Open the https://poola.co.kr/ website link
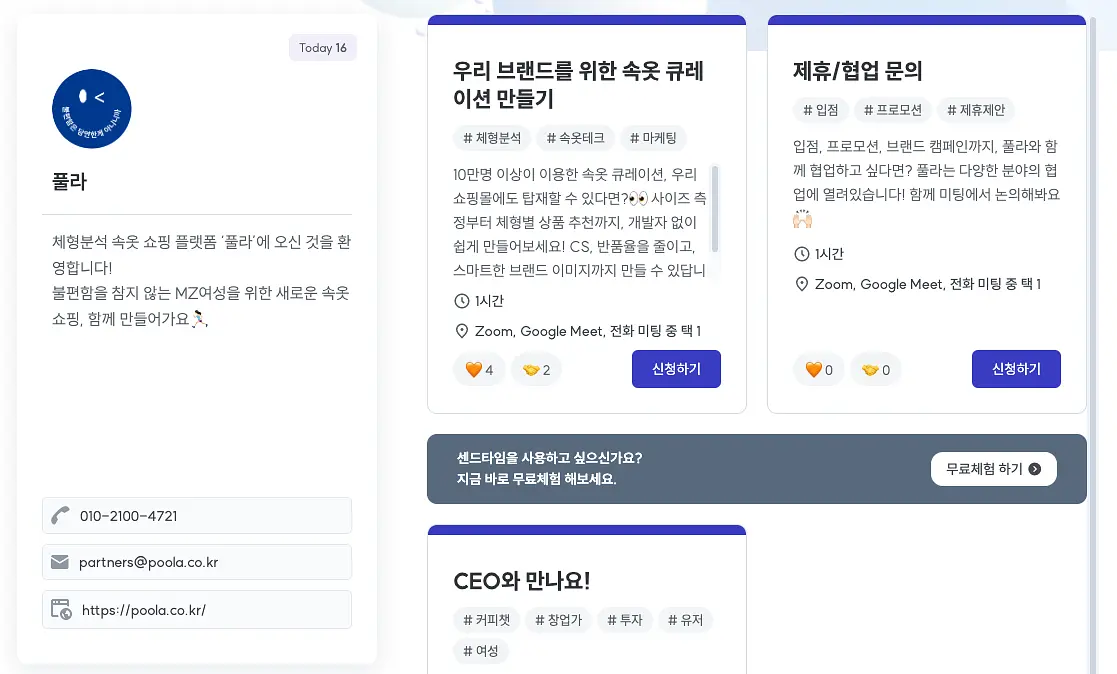1117x674 pixels. (144, 610)
